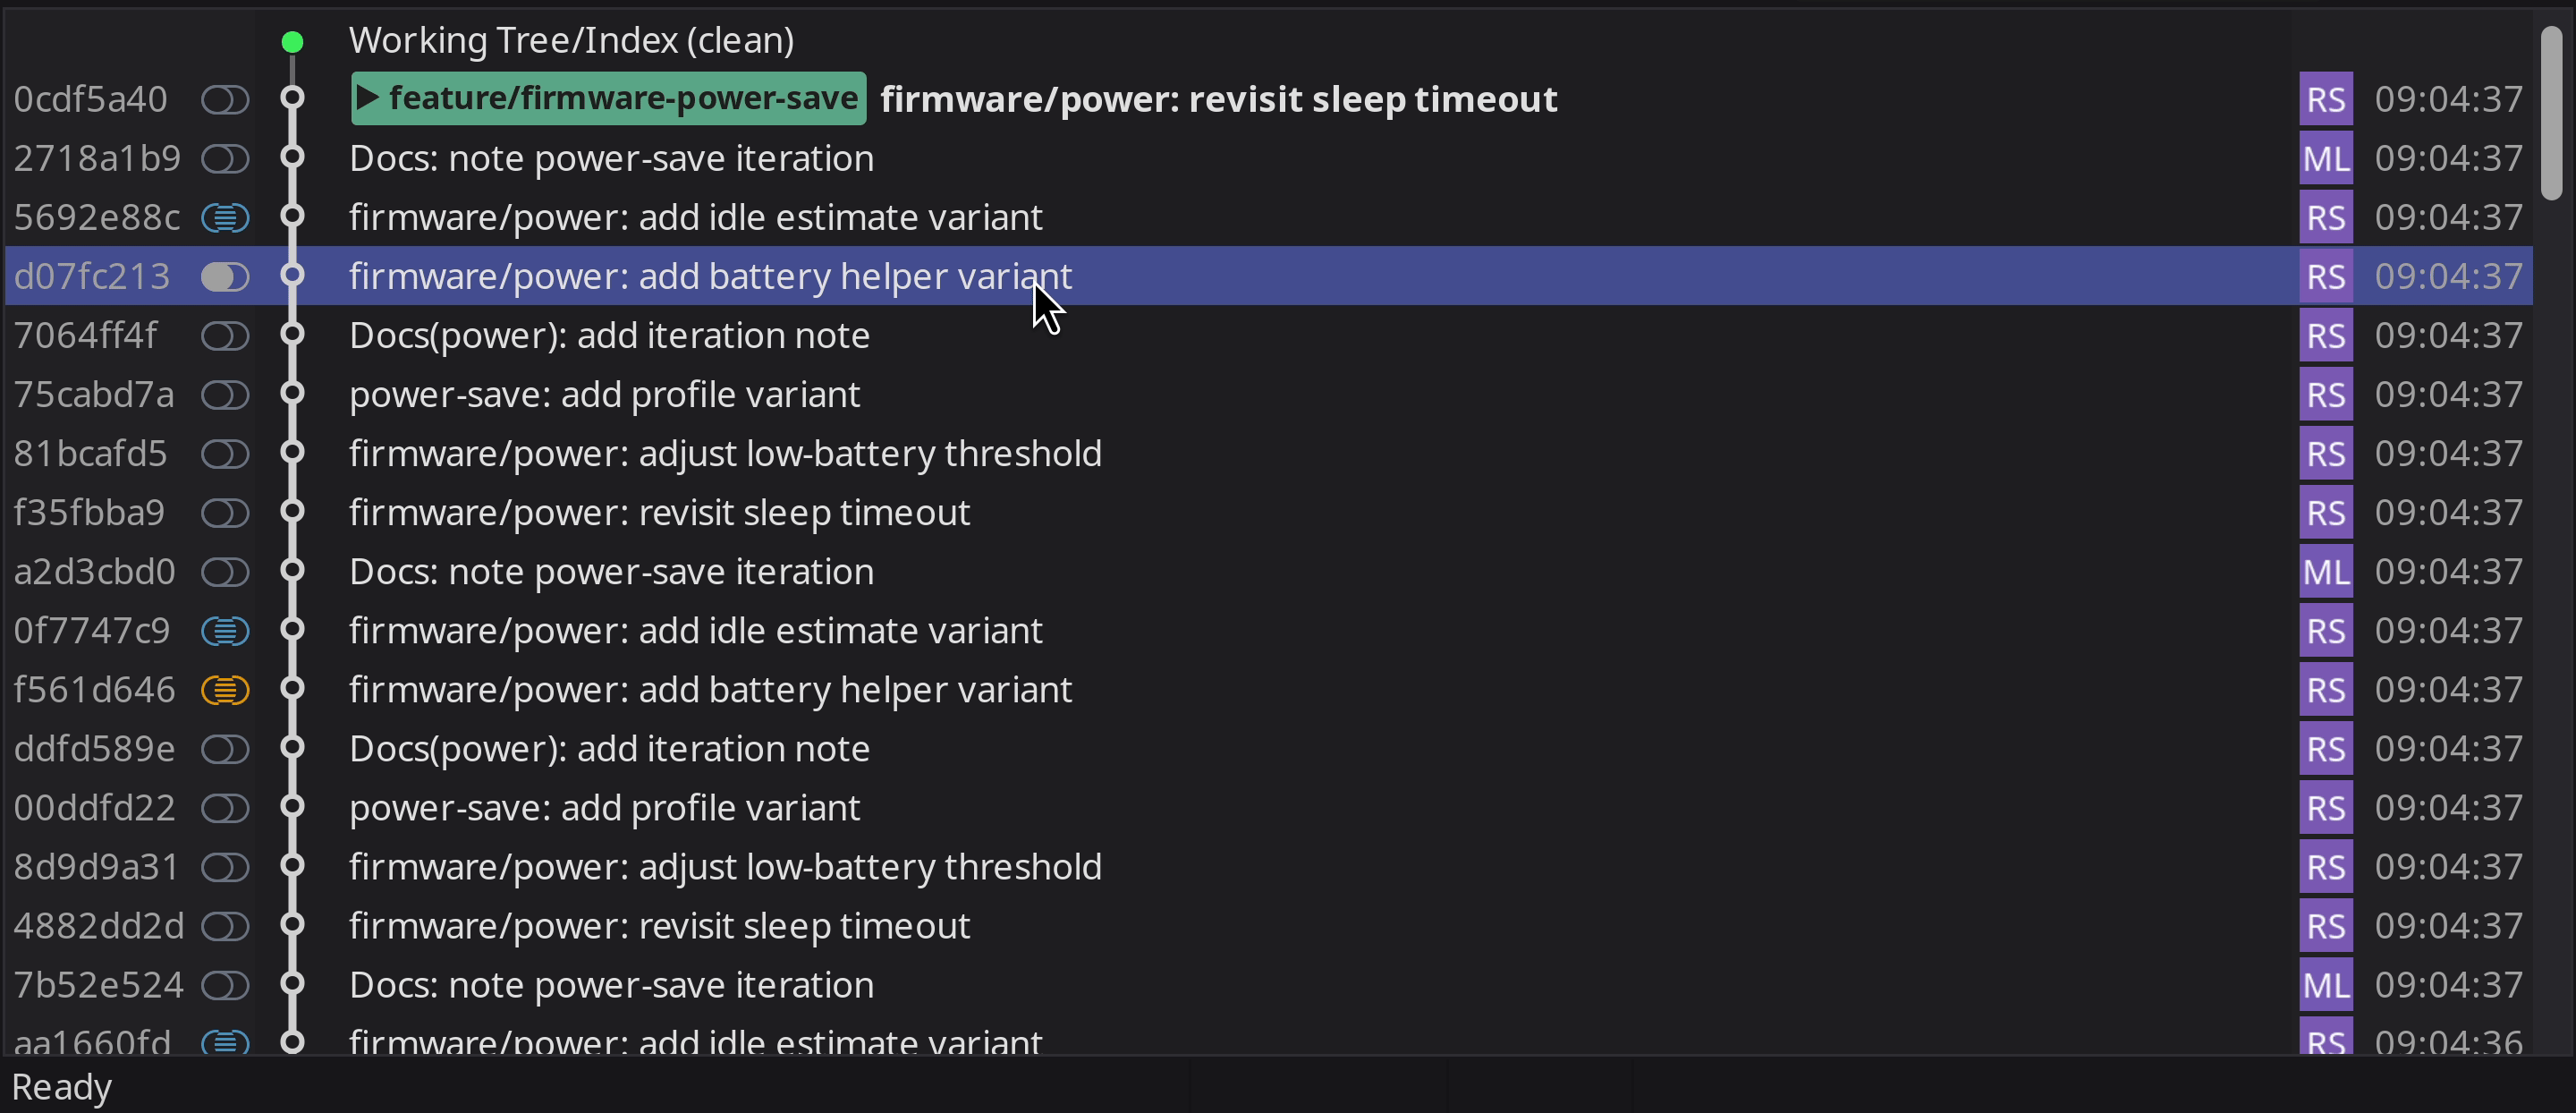Select the Working Tree/Index (clean) row
This screenshot has width=2576, height=1113.
[571, 41]
